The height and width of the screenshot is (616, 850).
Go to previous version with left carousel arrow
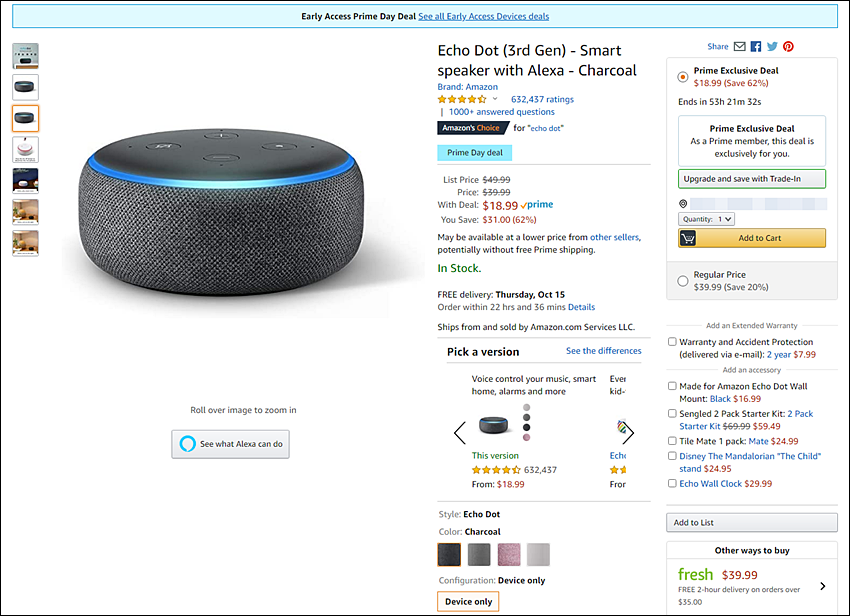pyautogui.click(x=460, y=432)
